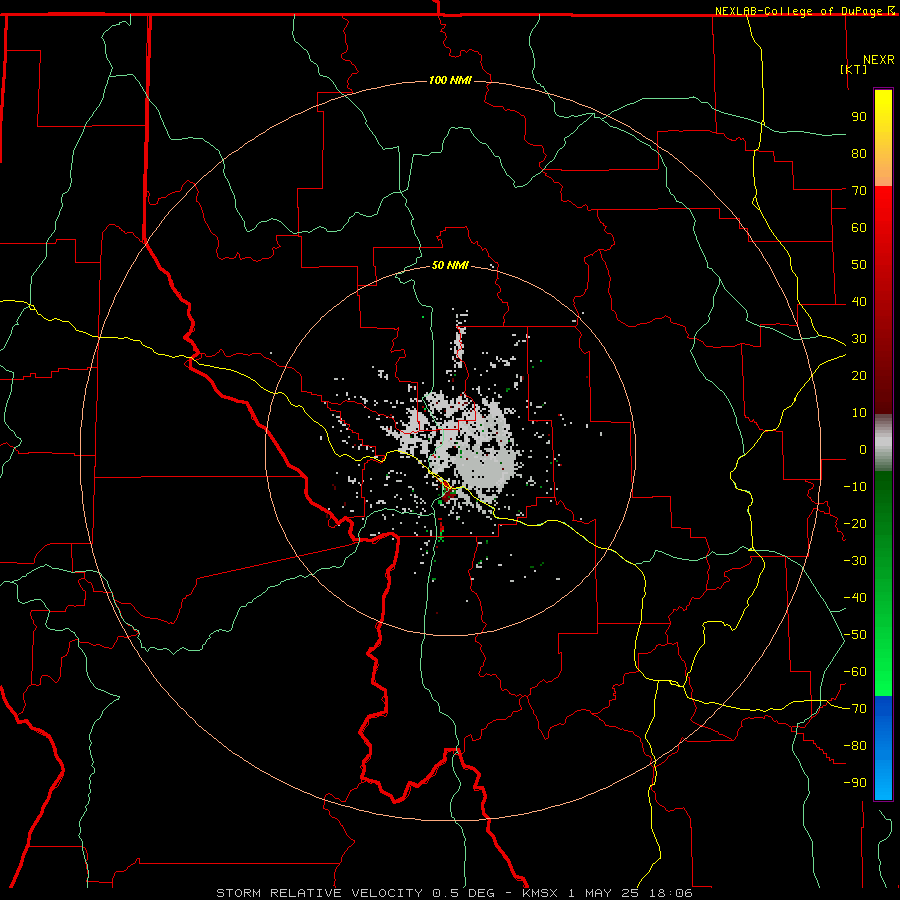Click the -70 value on the scale
This screenshot has height=900, width=900.
click(855, 709)
